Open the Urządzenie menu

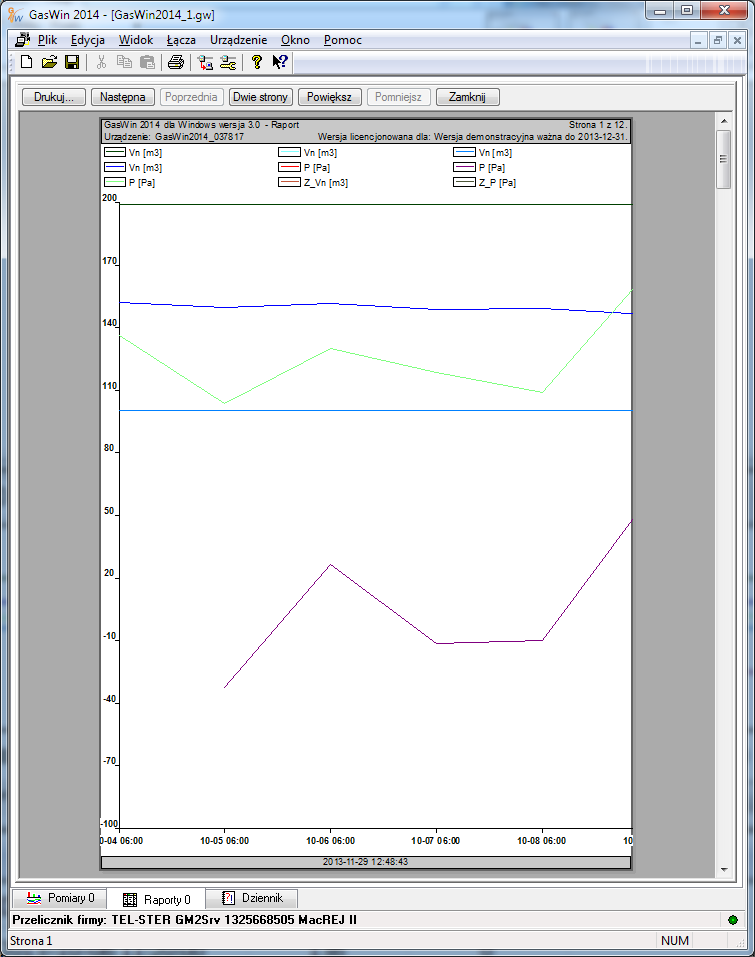(239, 40)
